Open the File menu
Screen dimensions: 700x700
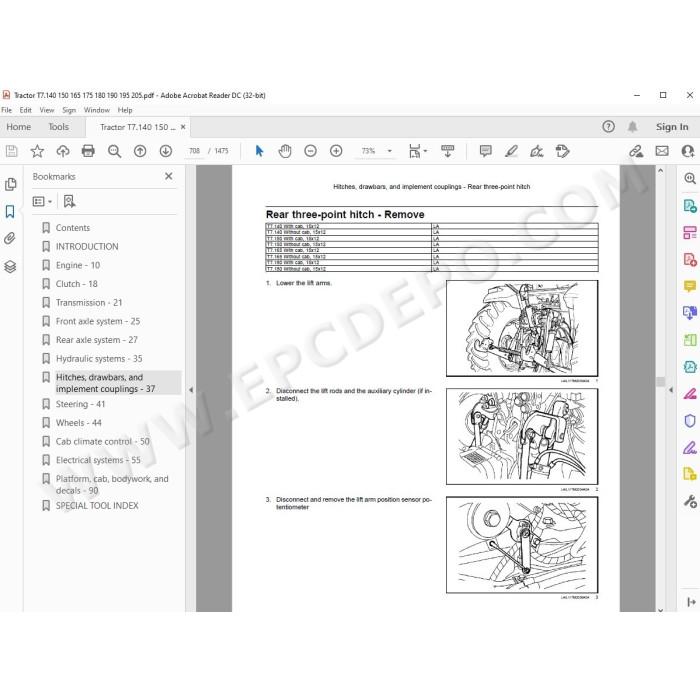pos(7,110)
